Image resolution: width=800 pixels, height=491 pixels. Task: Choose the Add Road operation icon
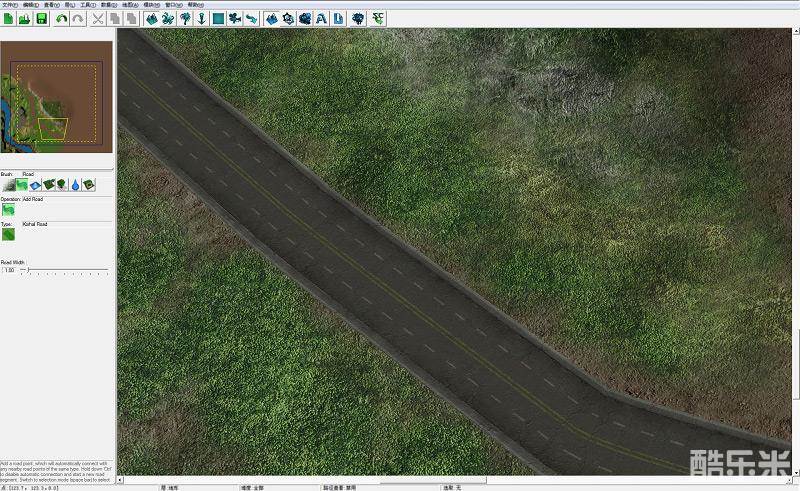coord(8,210)
